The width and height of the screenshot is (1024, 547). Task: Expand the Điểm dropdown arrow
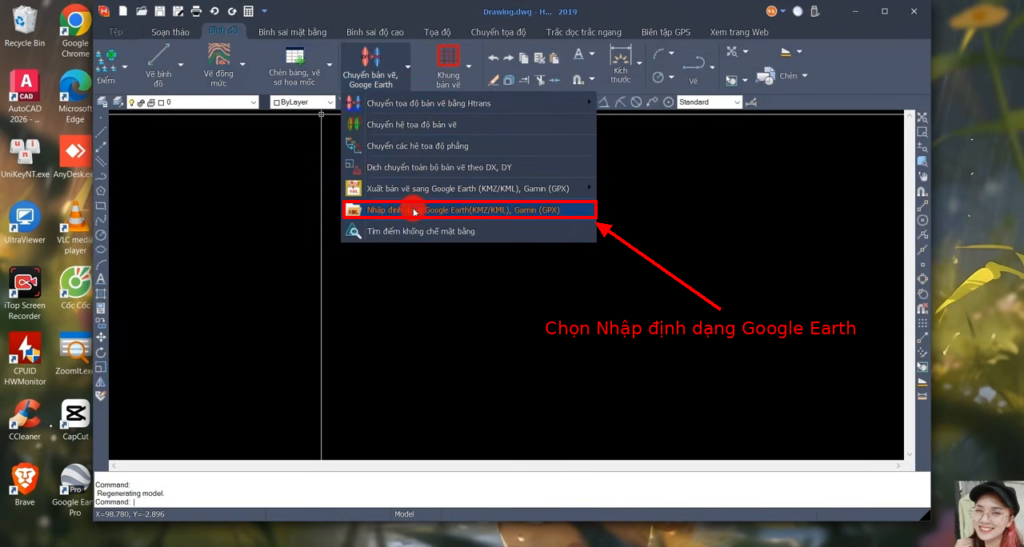(125, 67)
